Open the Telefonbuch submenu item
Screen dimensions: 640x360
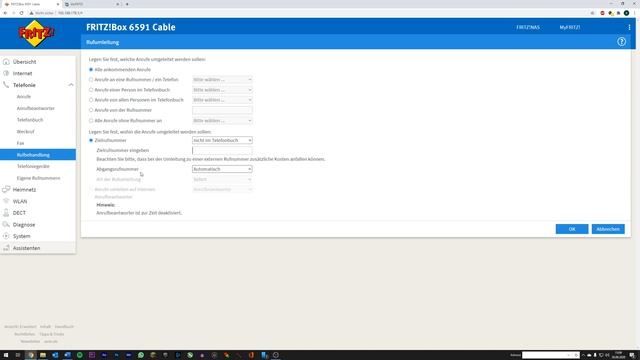click(30, 120)
